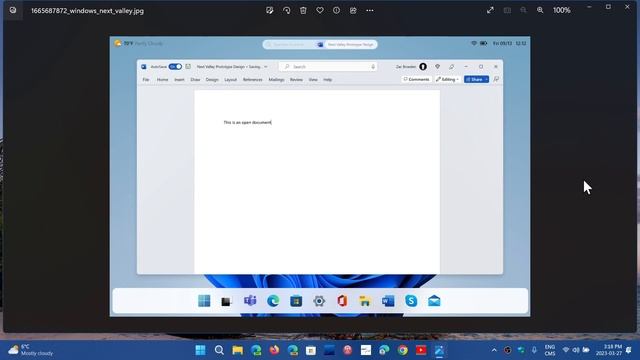Enter full screen with the diagonal arrows icon
This screenshot has width=640, height=360.
click(x=490, y=11)
